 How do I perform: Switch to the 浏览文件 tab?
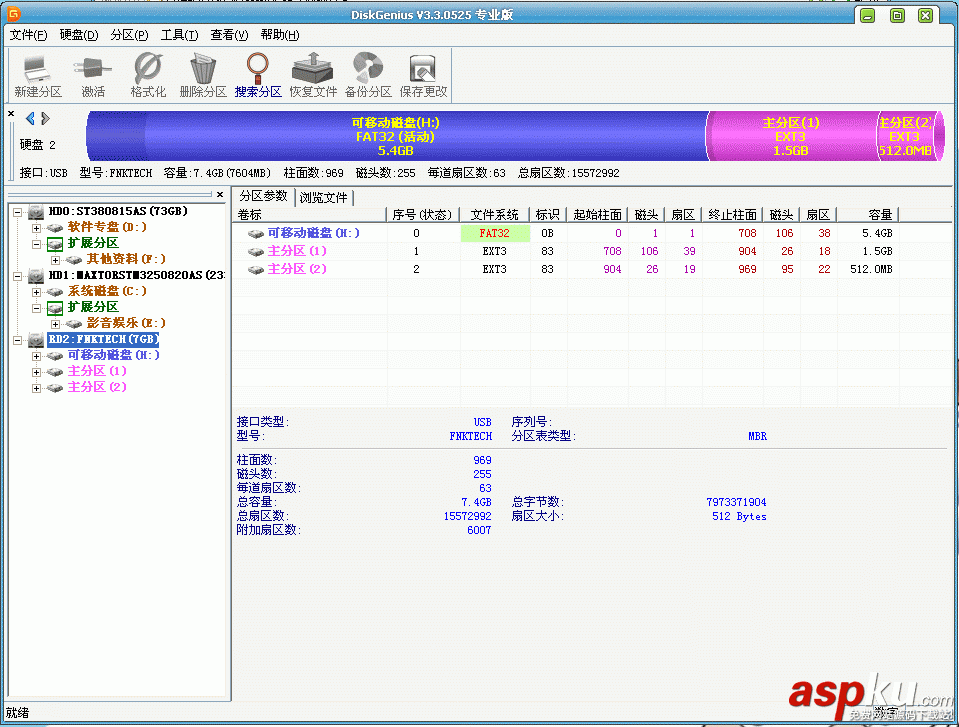click(x=324, y=197)
